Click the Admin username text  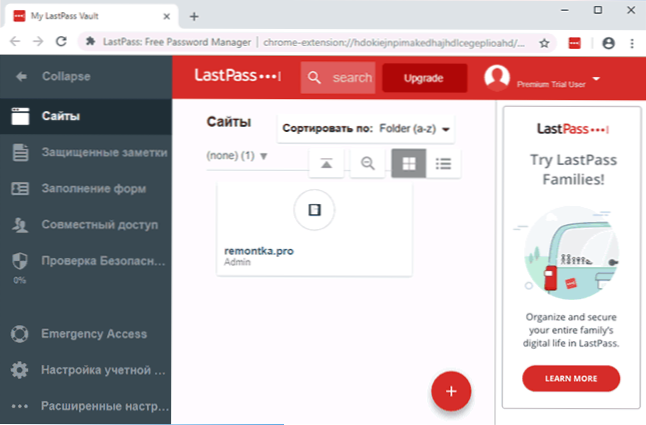pos(237,262)
